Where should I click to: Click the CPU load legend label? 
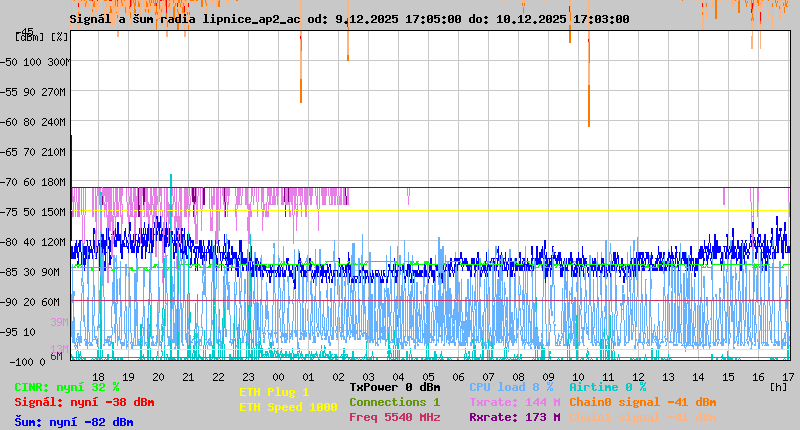click(510, 387)
